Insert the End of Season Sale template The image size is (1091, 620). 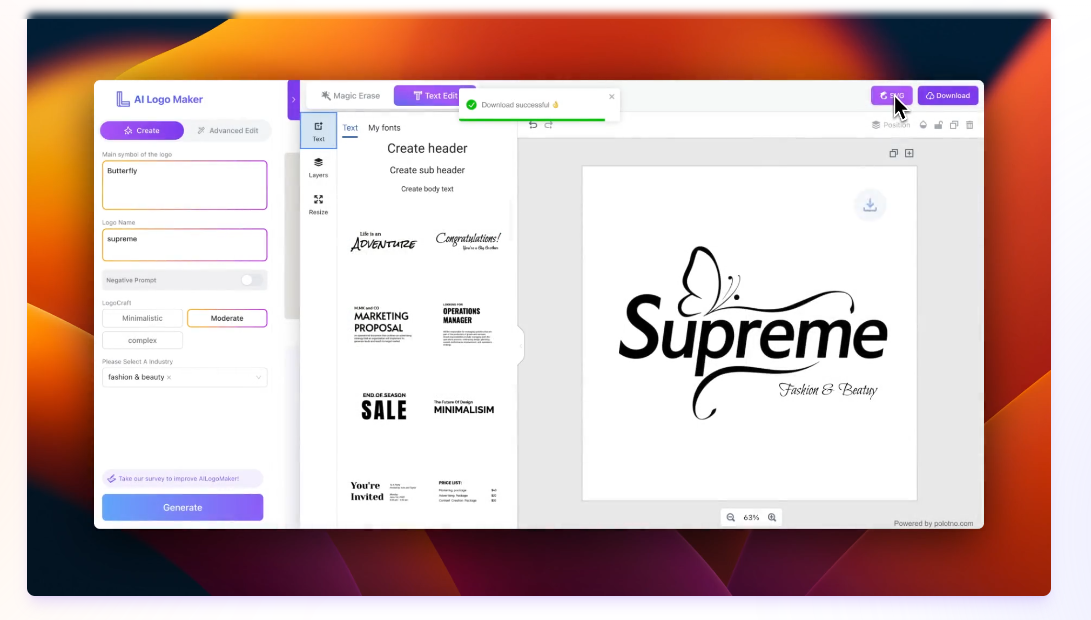click(x=384, y=406)
